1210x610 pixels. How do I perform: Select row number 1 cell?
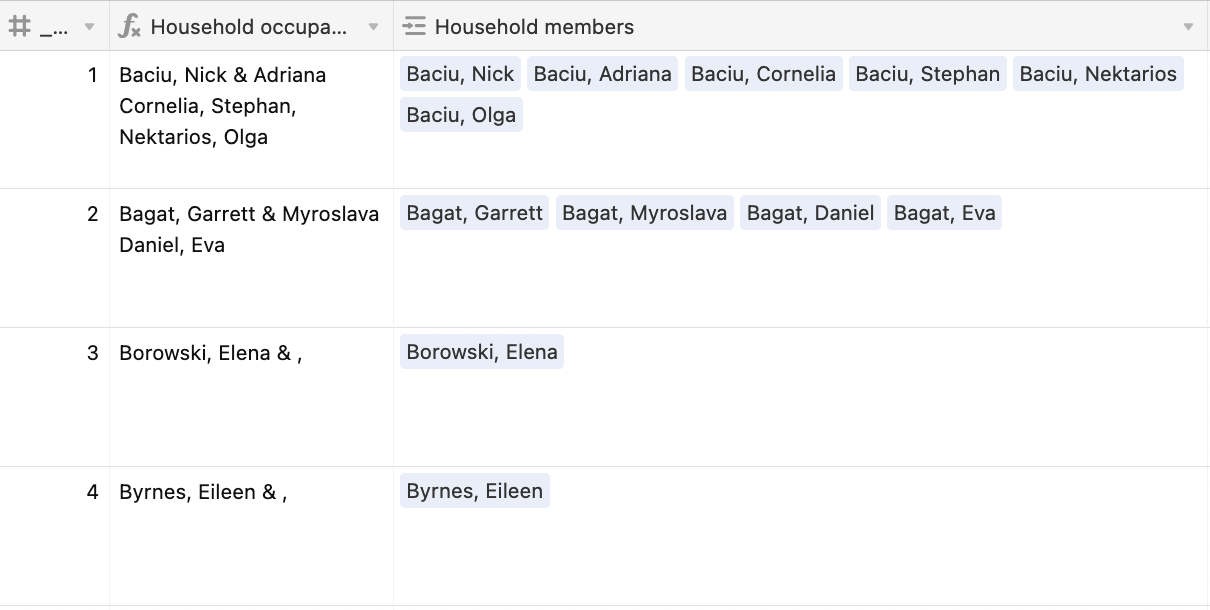pyautogui.click(x=55, y=75)
